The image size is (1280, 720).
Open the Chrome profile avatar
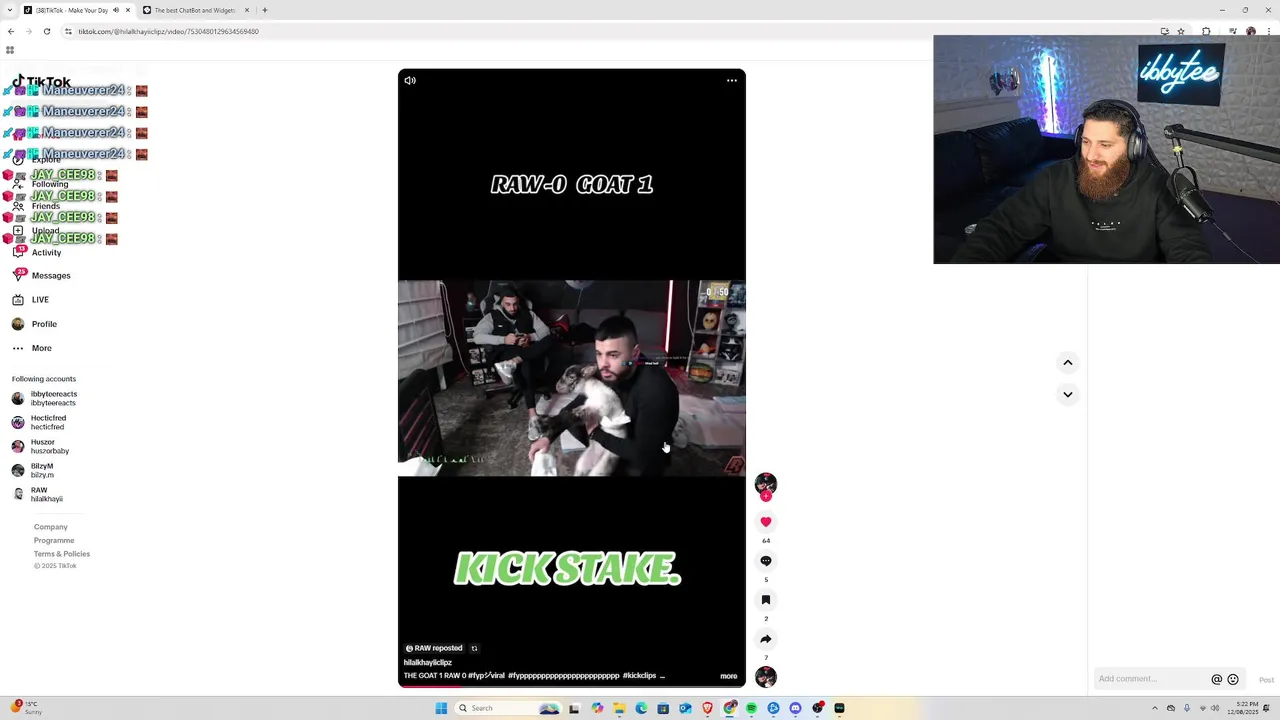1251,31
